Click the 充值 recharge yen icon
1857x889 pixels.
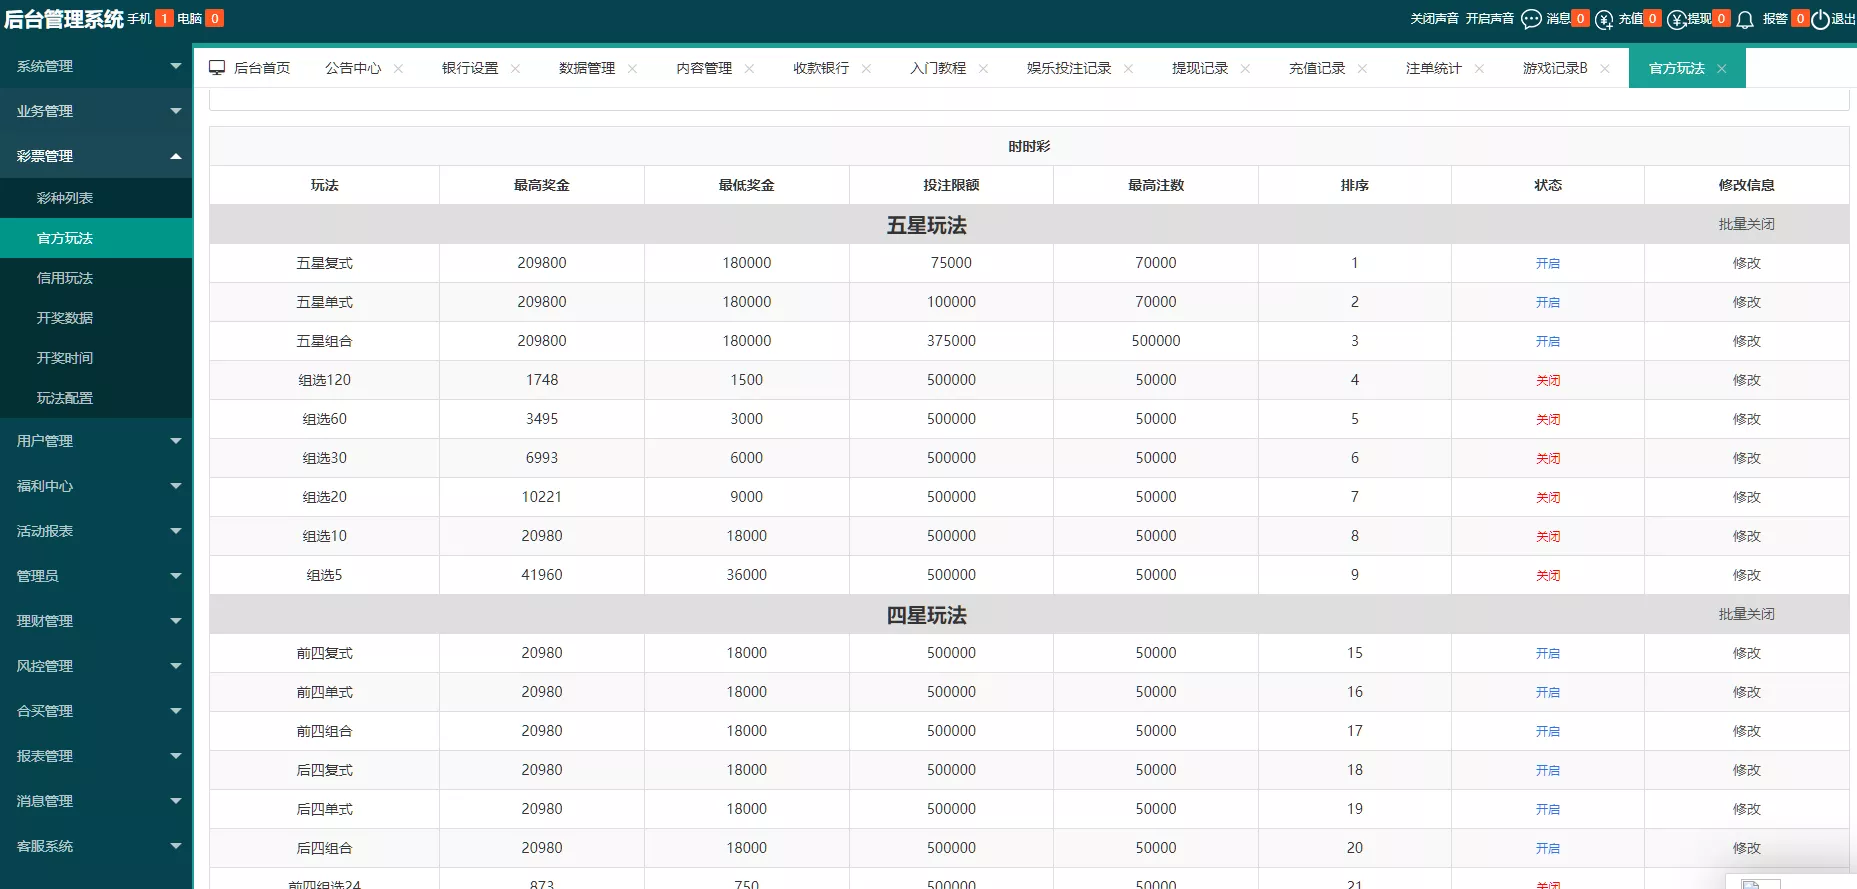coord(1604,19)
